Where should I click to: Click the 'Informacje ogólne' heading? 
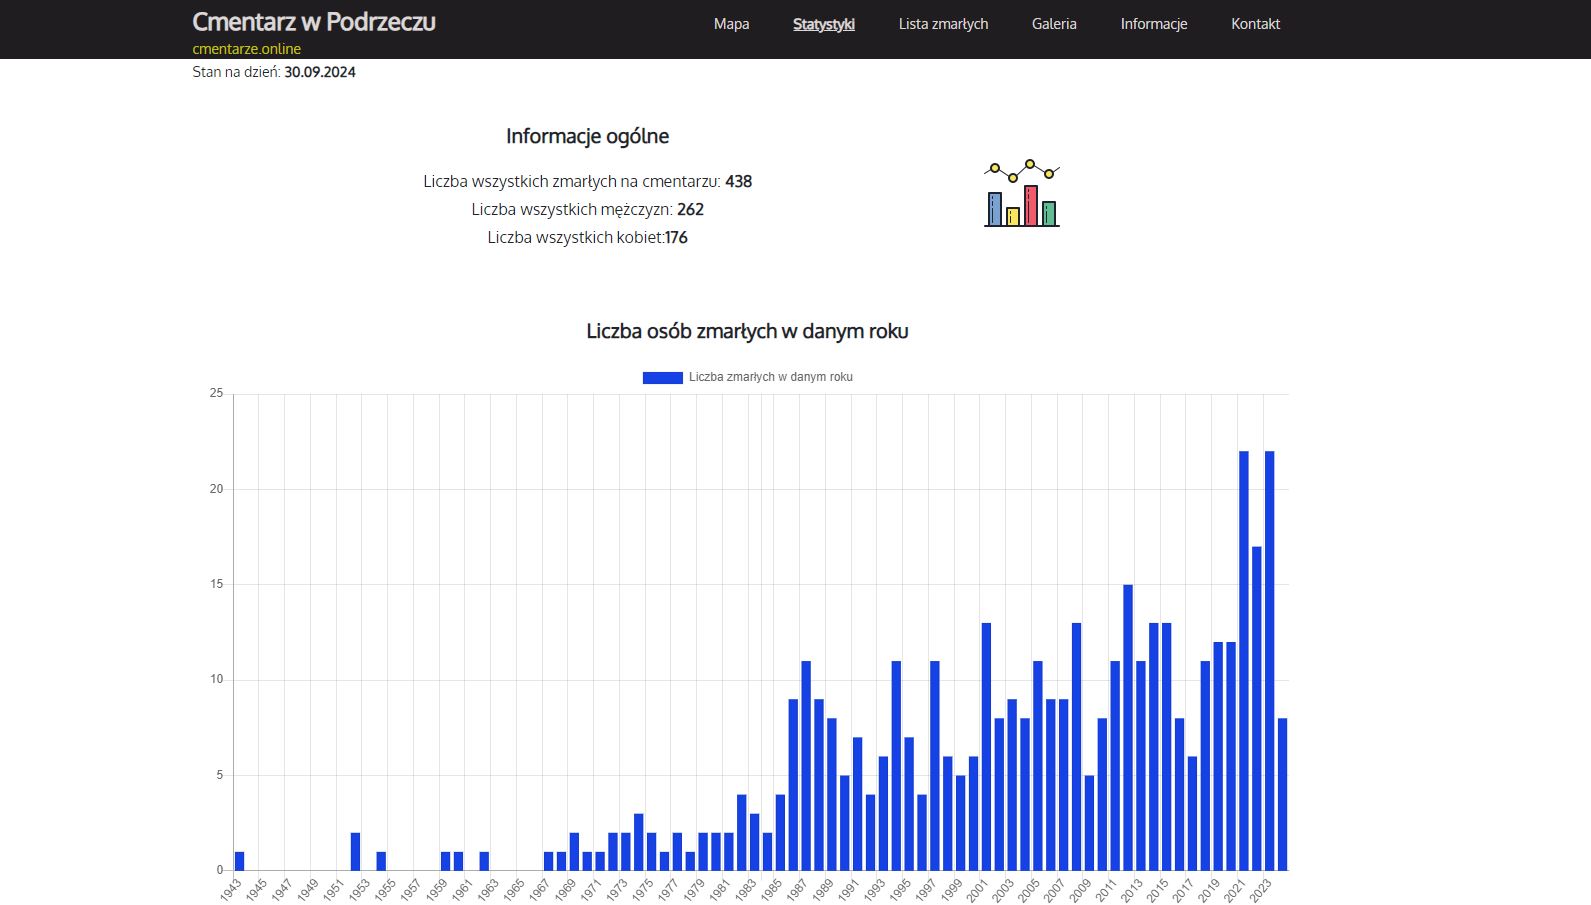point(587,136)
